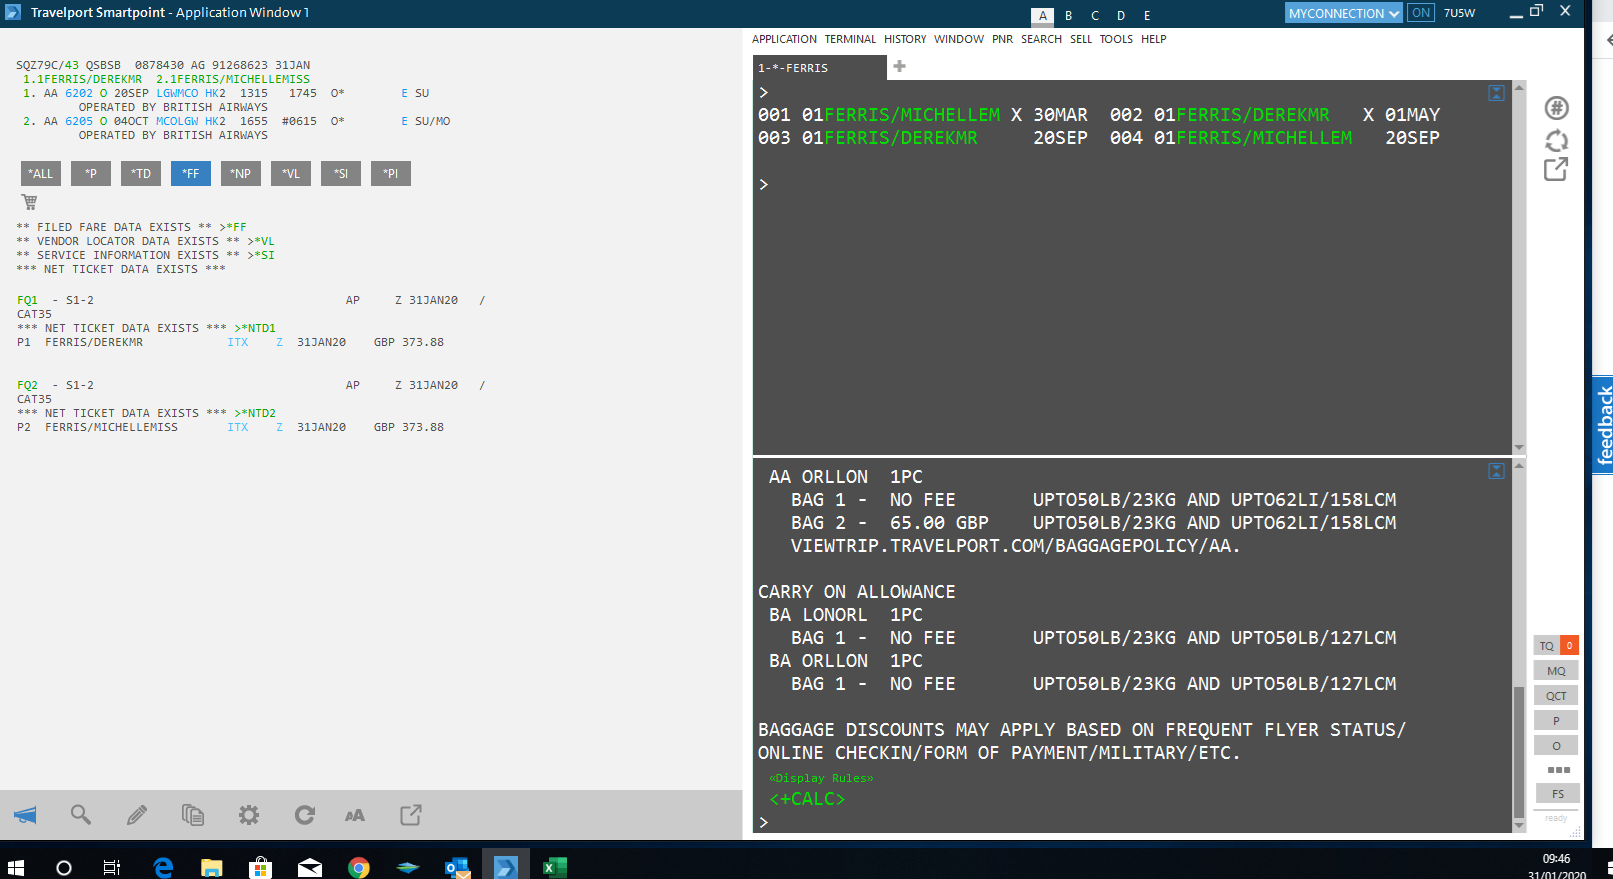Click the *FF filed fare button

(x=191, y=173)
